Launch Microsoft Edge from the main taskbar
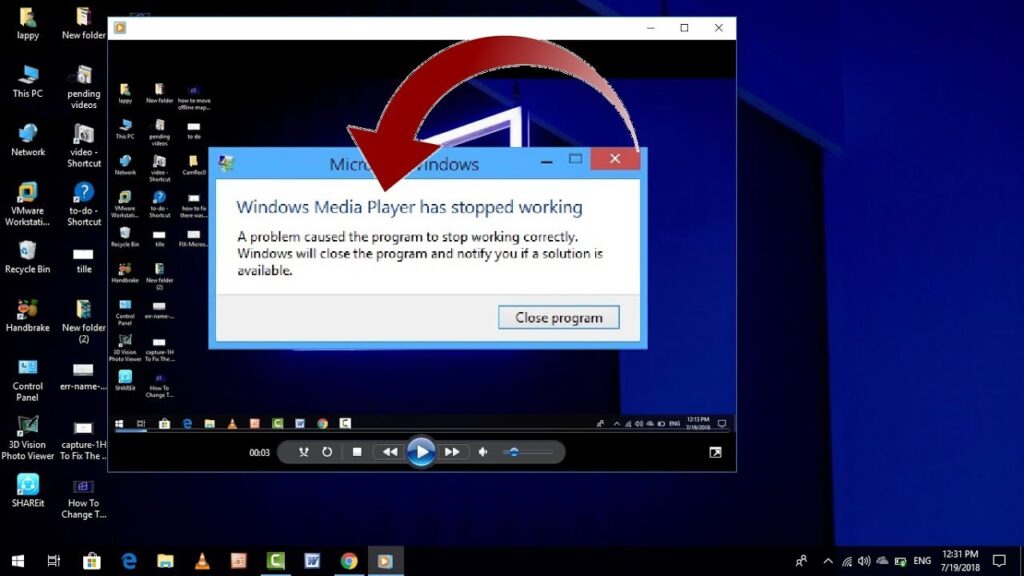The width and height of the screenshot is (1024, 576). [x=129, y=561]
